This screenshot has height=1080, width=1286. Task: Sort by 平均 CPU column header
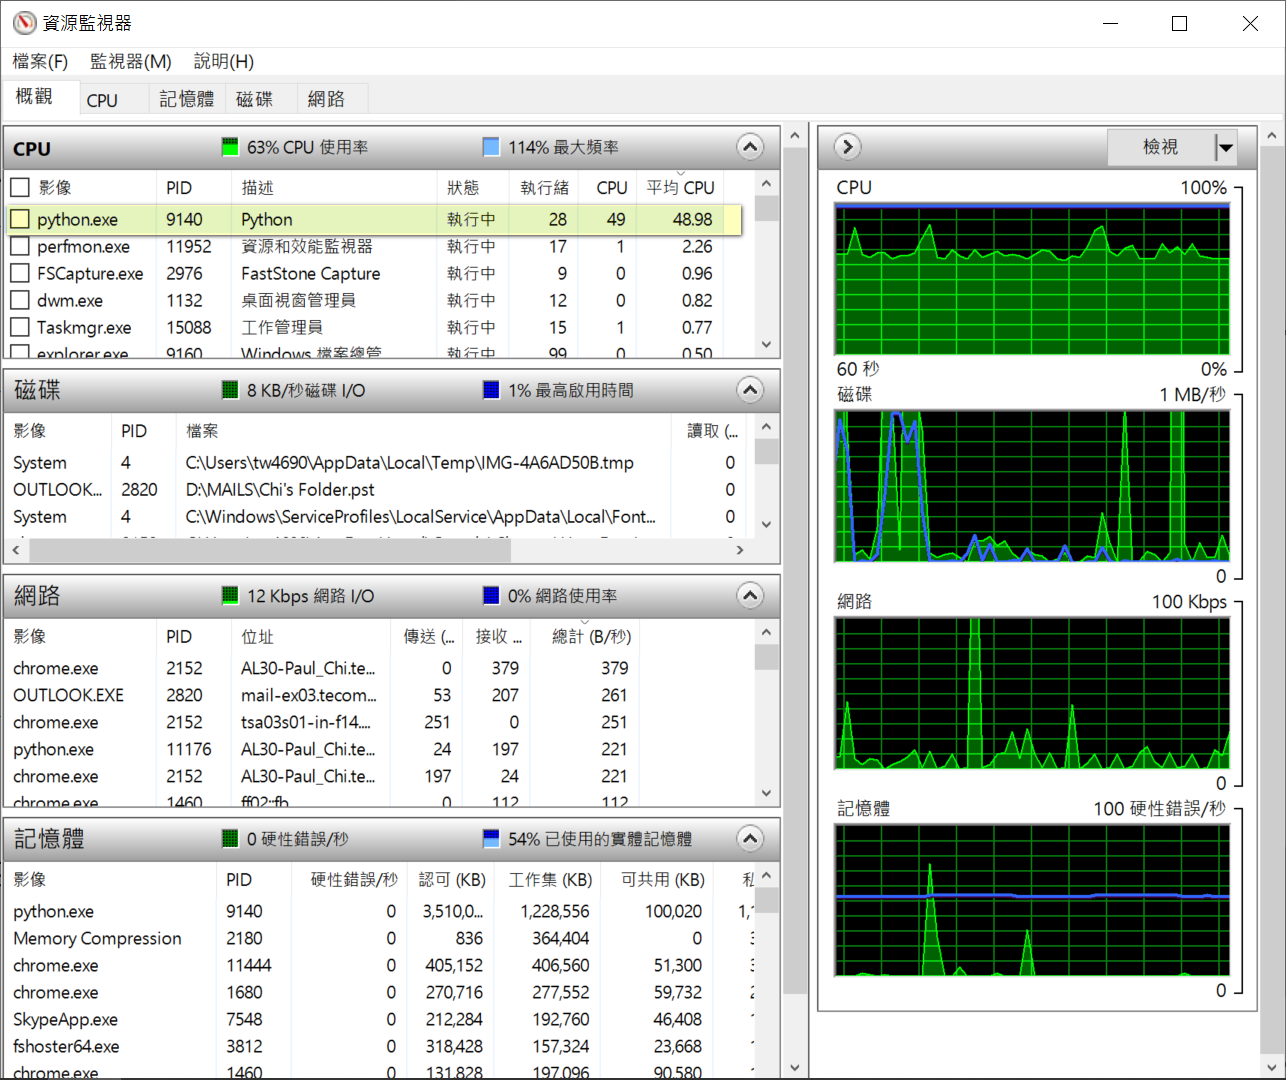click(680, 188)
